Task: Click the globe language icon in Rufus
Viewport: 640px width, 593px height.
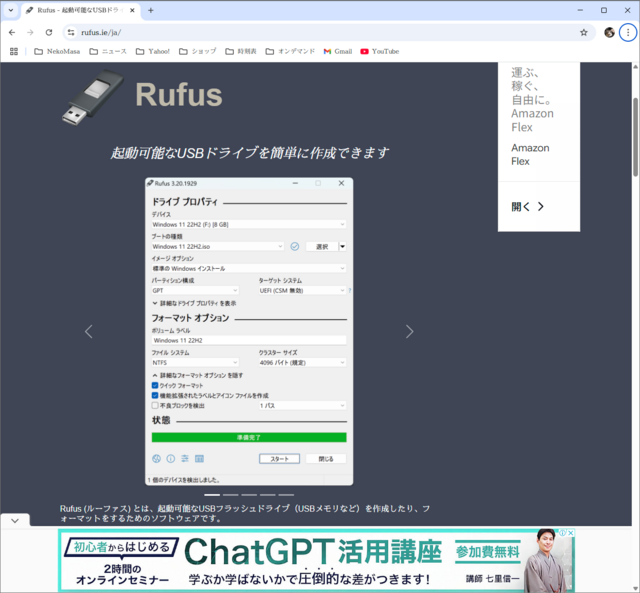Action: click(x=156, y=459)
